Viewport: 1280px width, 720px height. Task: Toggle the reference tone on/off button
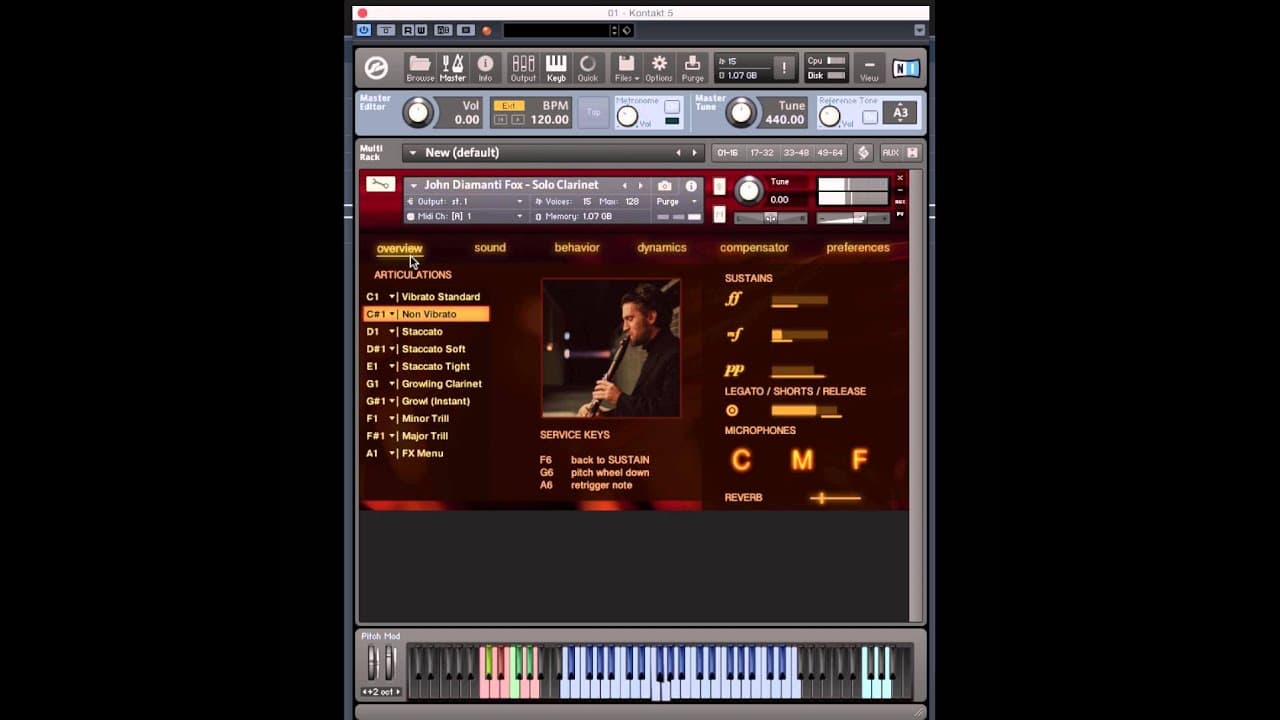click(x=870, y=117)
